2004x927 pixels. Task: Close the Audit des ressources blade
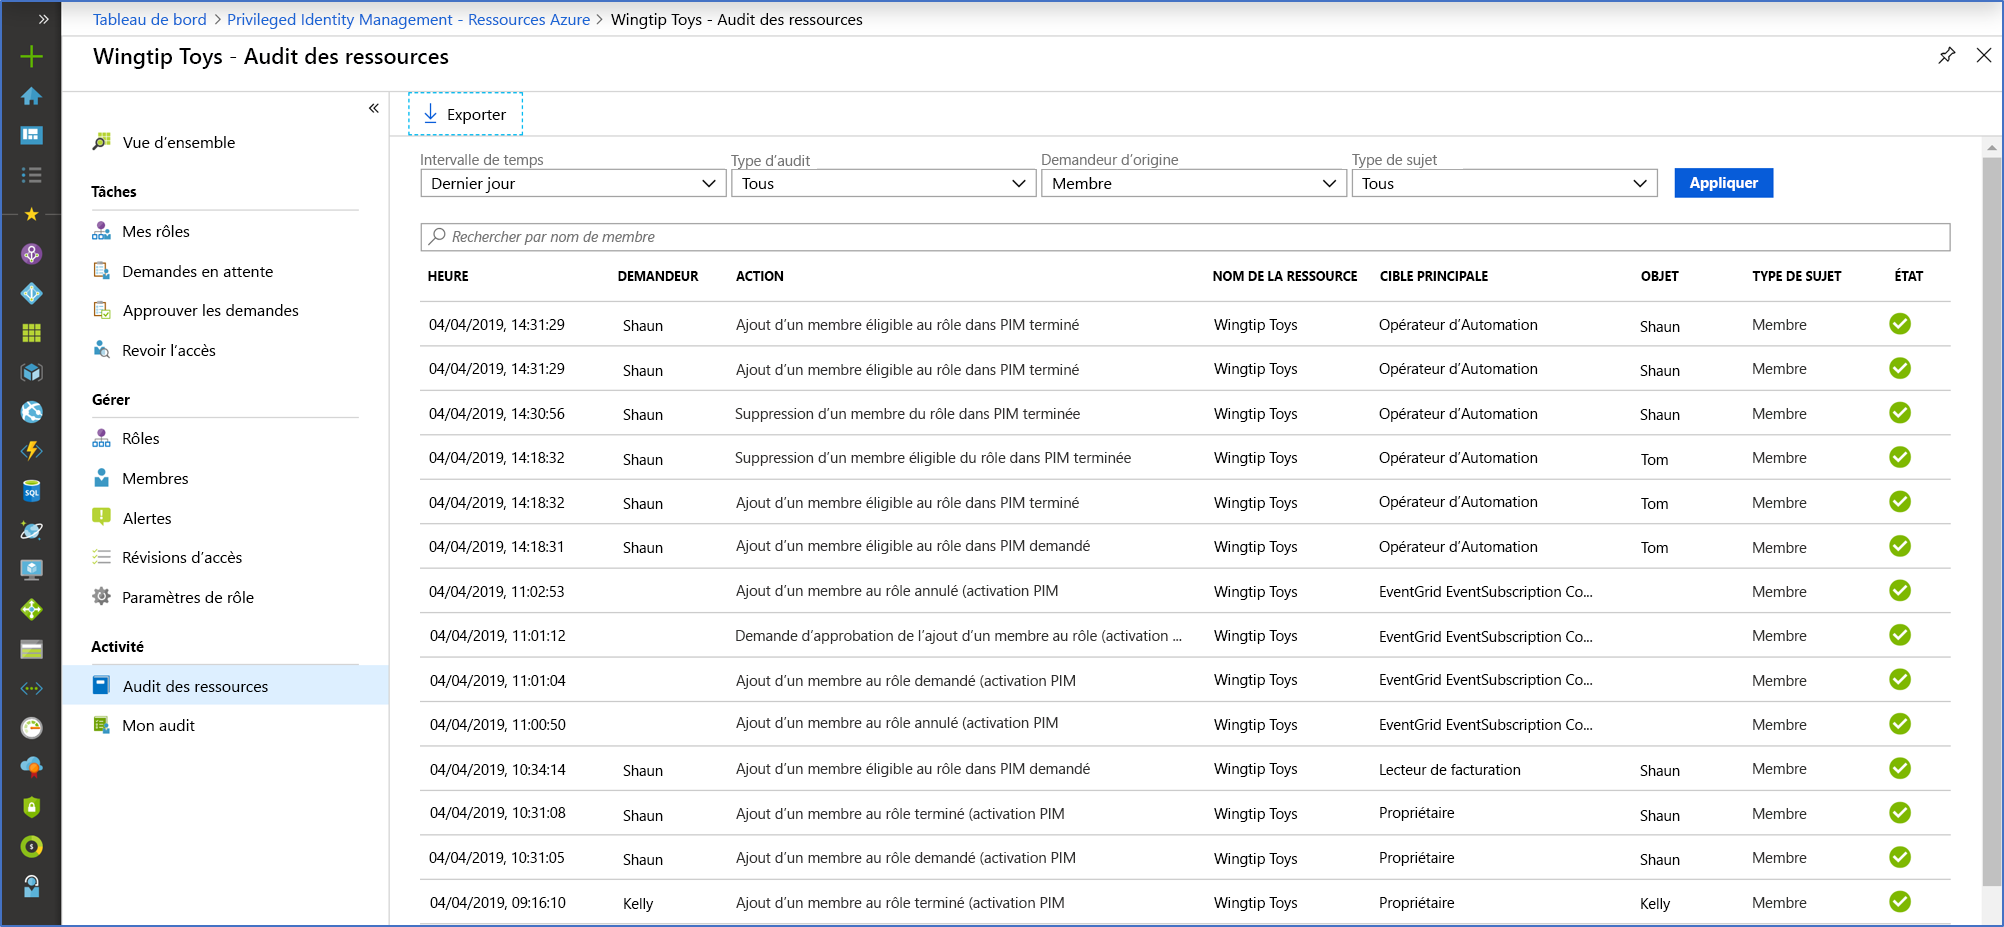1984,56
